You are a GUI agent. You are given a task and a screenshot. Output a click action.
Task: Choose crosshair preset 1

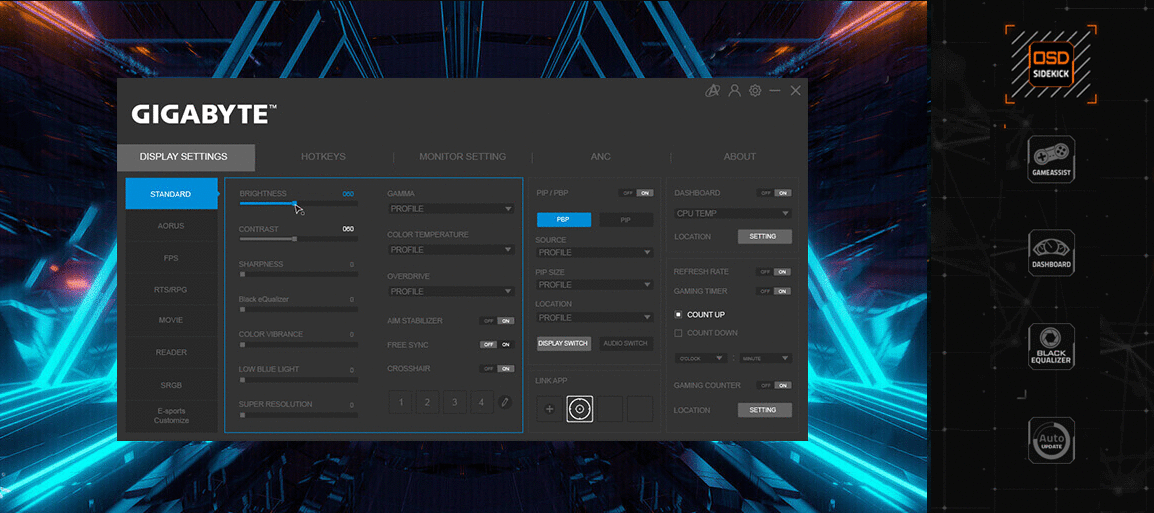tap(400, 402)
